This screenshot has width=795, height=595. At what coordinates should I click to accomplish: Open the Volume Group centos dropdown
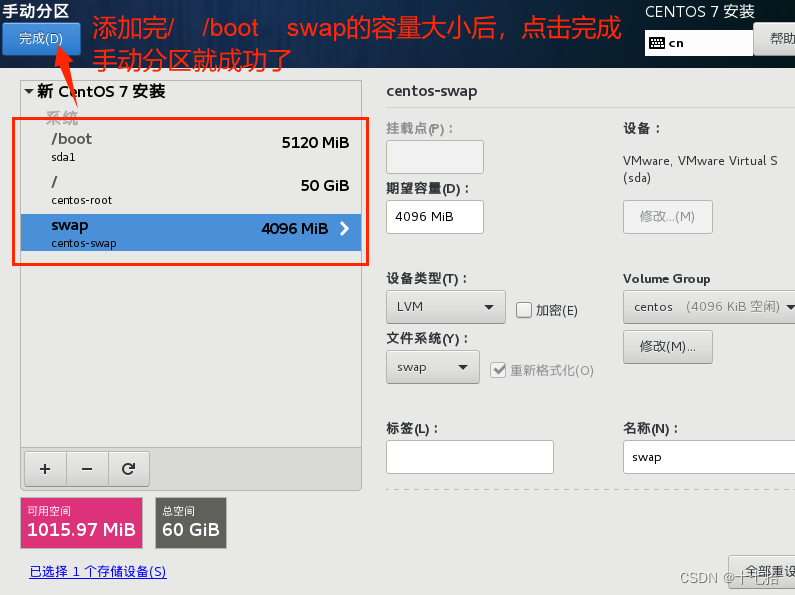click(x=709, y=307)
